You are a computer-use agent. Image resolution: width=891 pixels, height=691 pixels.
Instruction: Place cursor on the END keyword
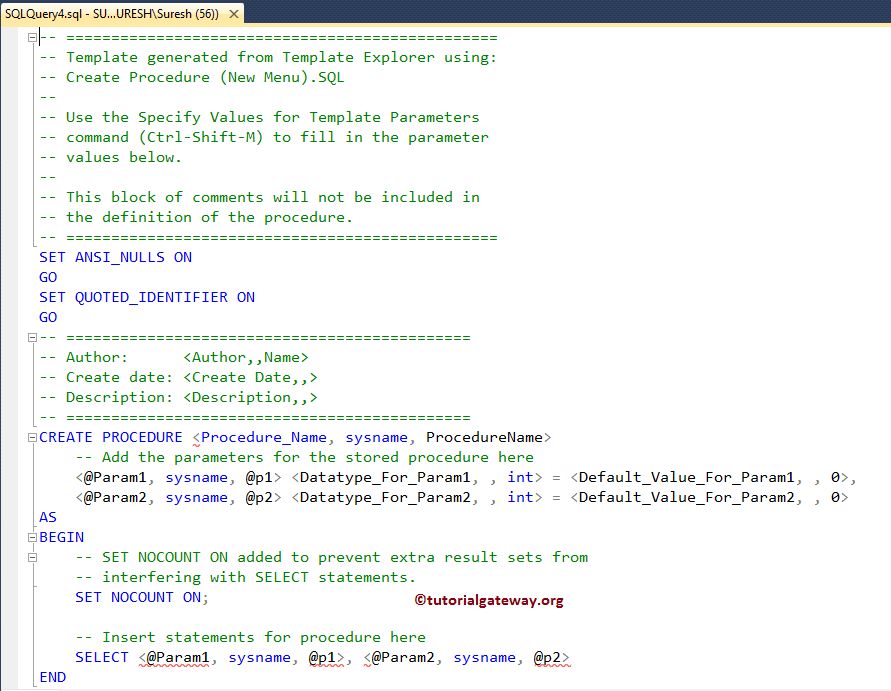[x=52, y=677]
